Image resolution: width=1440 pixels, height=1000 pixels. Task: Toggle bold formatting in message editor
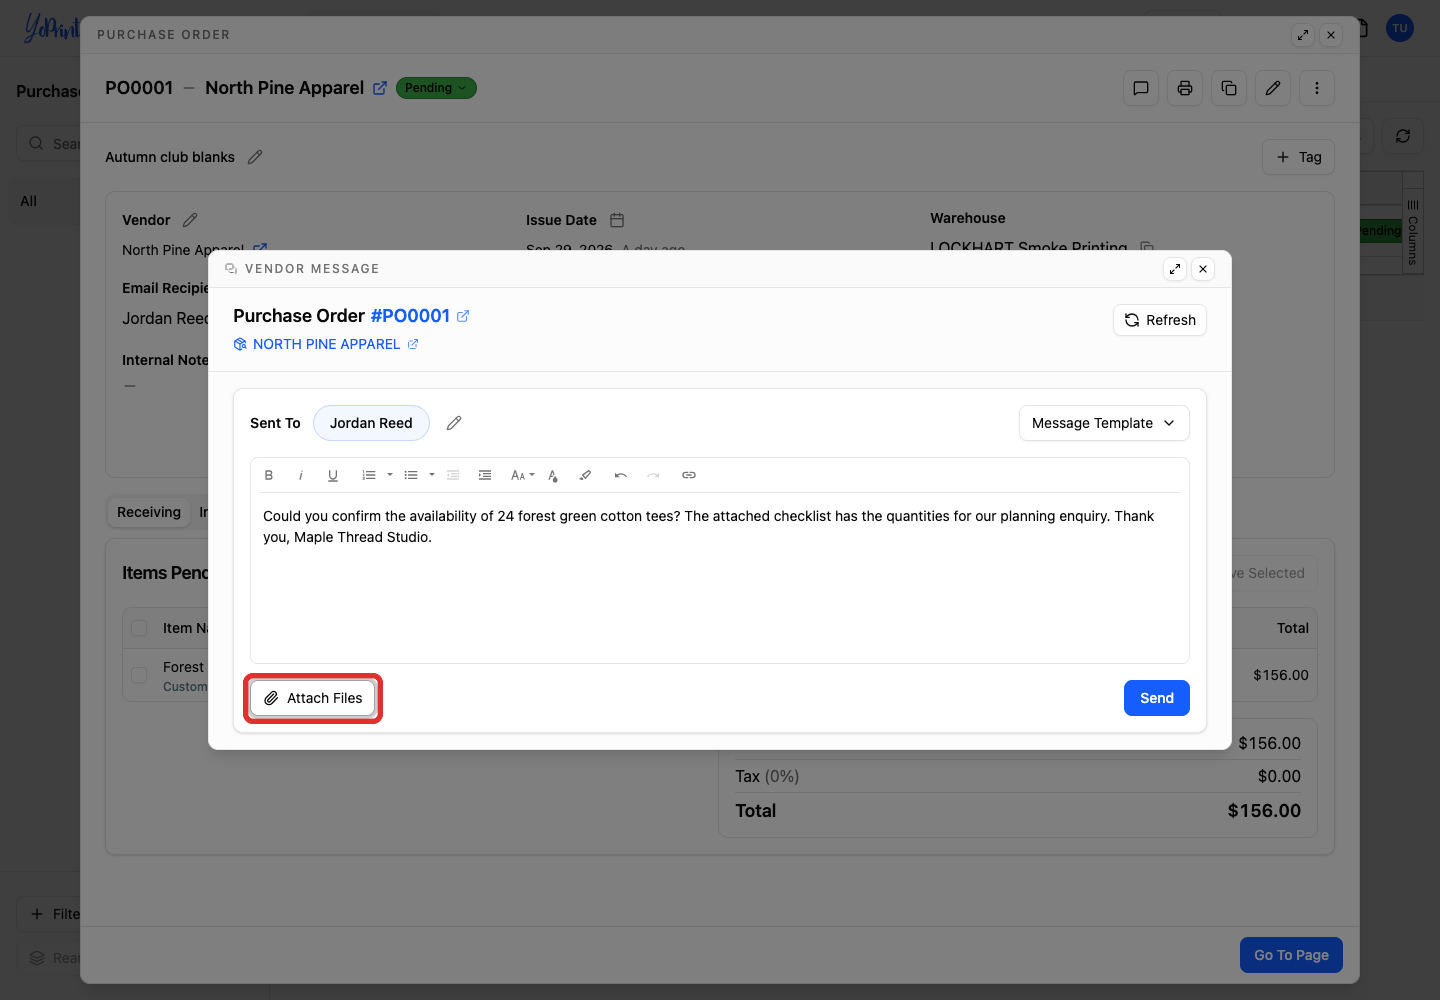[x=269, y=475]
